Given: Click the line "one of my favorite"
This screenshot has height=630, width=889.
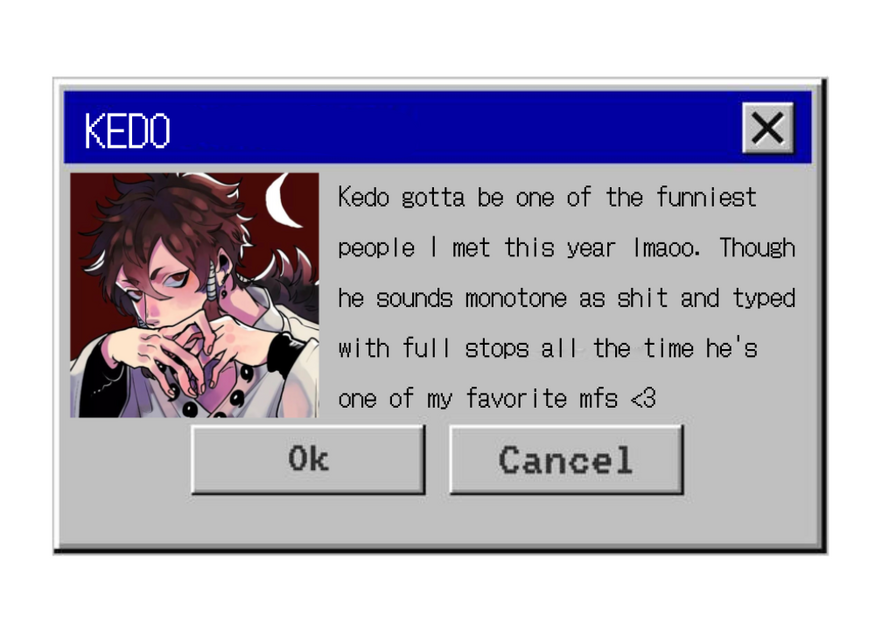Looking at the screenshot, I should tap(452, 399).
